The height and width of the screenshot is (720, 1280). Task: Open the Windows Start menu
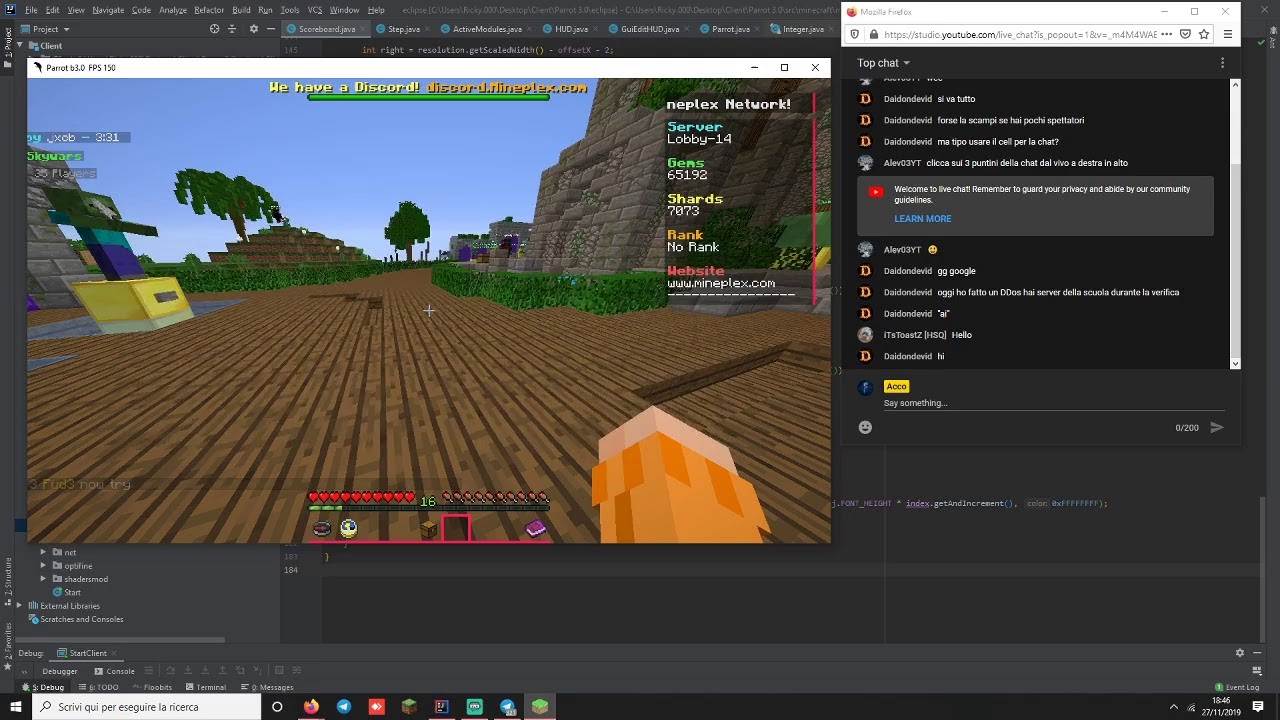click(x=14, y=707)
